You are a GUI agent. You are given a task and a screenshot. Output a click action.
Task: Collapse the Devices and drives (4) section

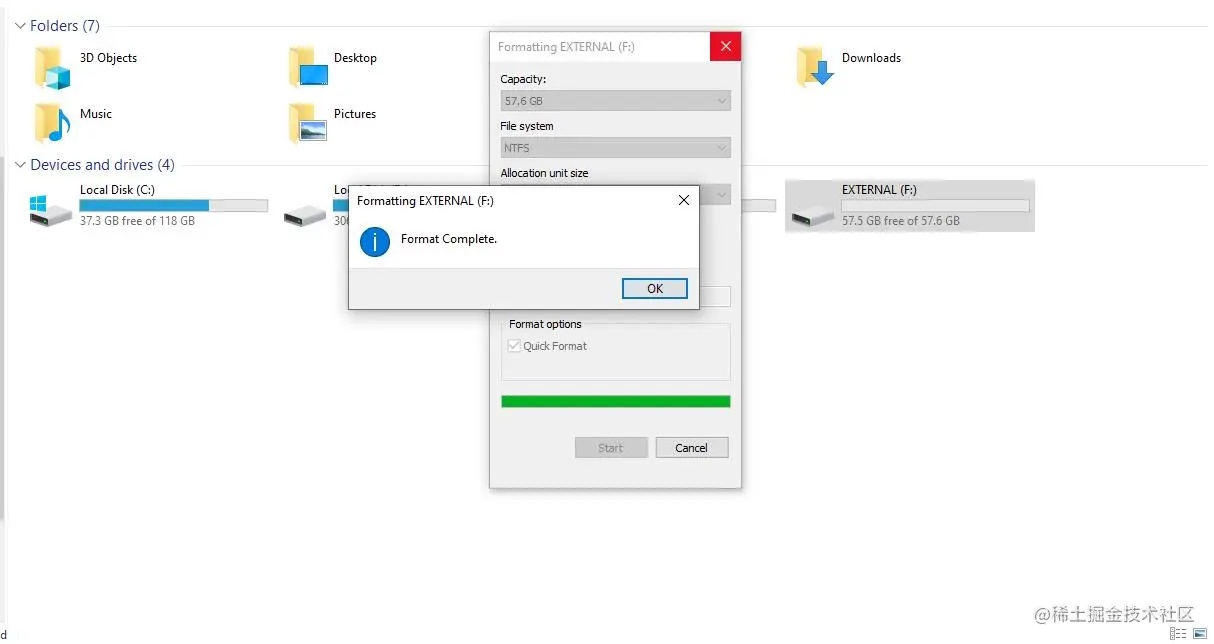[x=20, y=165]
